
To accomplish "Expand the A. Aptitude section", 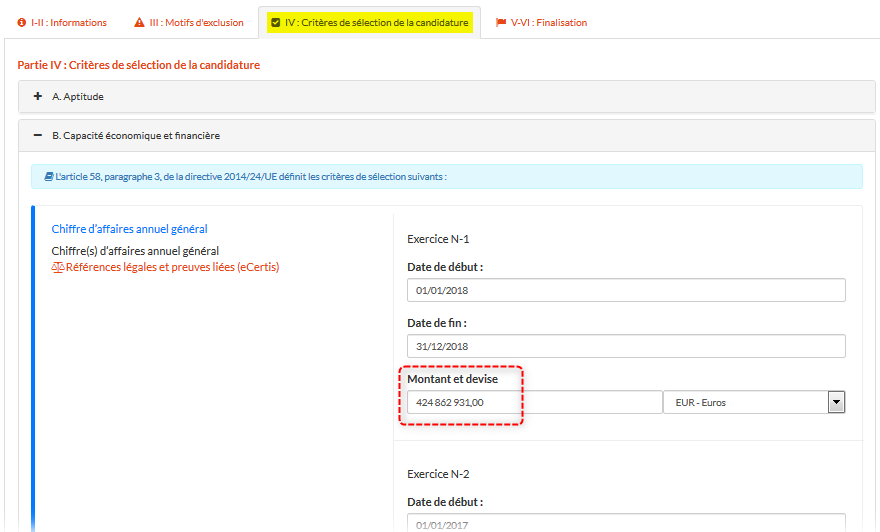I will click(78, 97).
